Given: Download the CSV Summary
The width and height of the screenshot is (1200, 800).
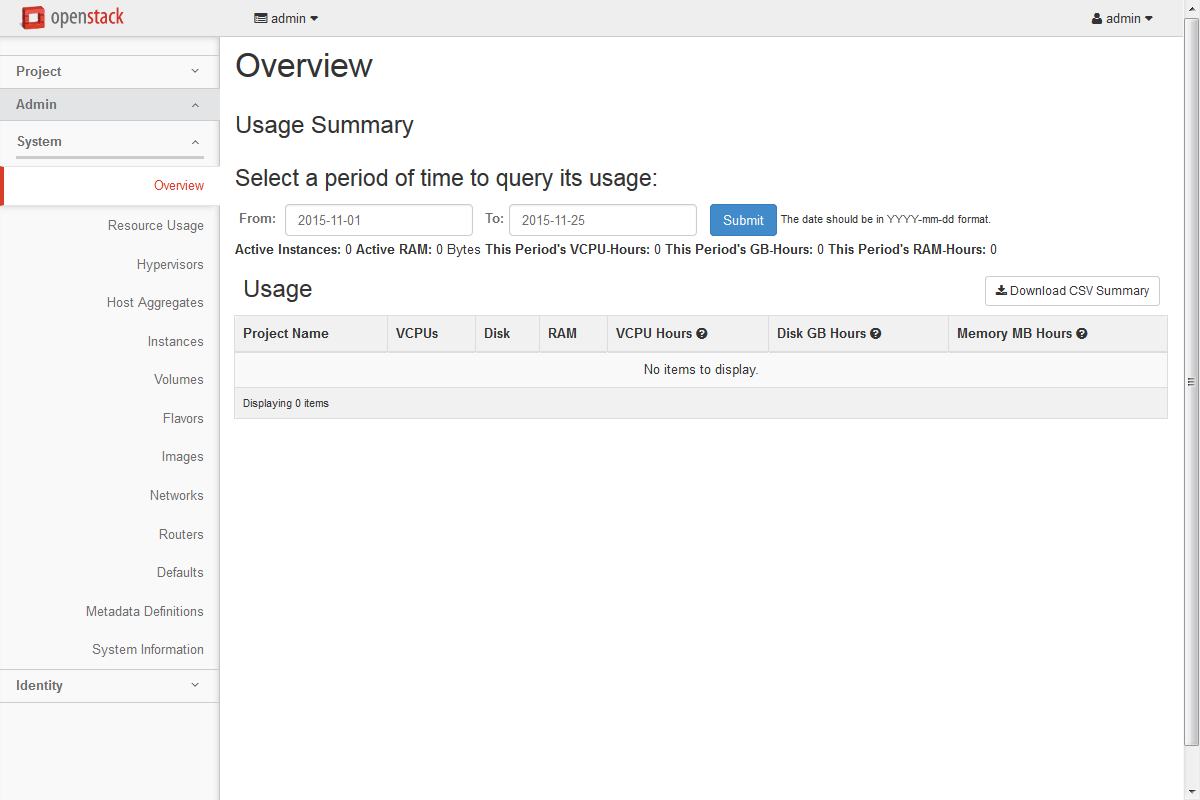Looking at the screenshot, I should pyautogui.click(x=1072, y=291).
